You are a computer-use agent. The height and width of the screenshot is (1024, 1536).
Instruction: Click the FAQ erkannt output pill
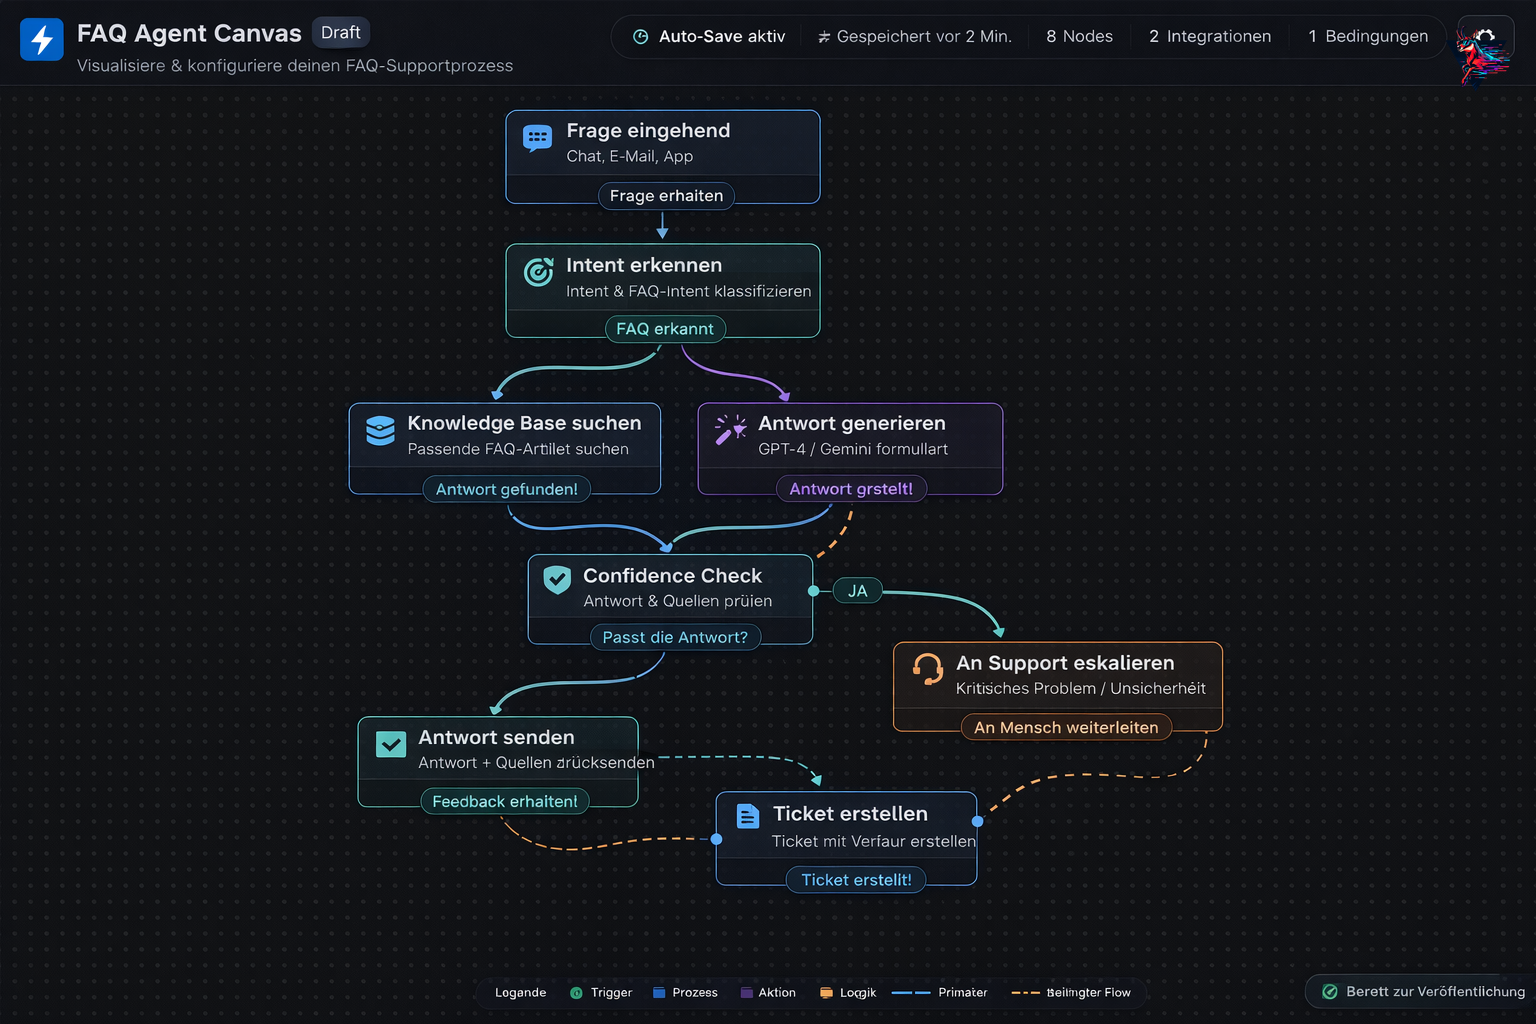pyautogui.click(x=665, y=329)
